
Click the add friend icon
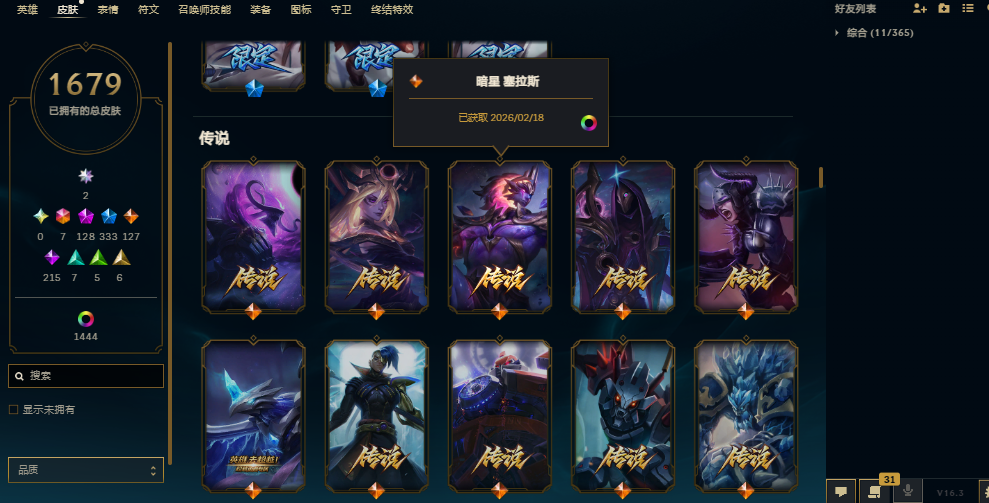pyautogui.click(x=920, y=8)
